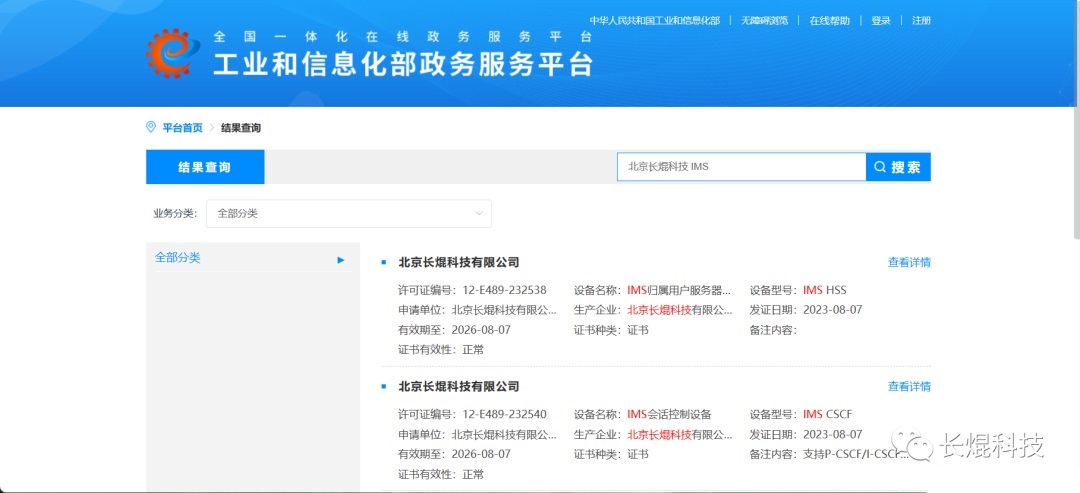Viewport: 1080px width, 493px height.
Task: View details for license 12-E489-232538
Action: (x=909, y=262)
